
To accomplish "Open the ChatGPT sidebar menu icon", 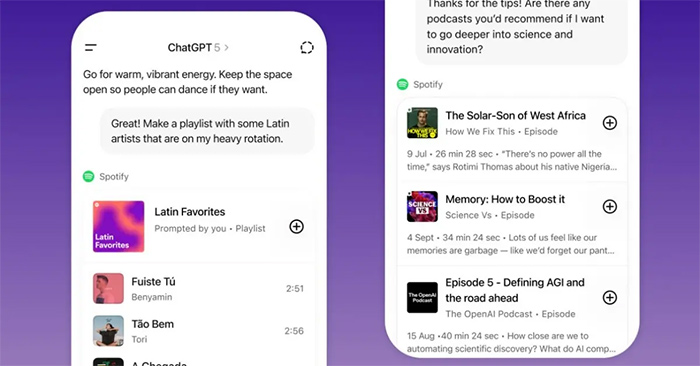I will click(x=91, y=47).
